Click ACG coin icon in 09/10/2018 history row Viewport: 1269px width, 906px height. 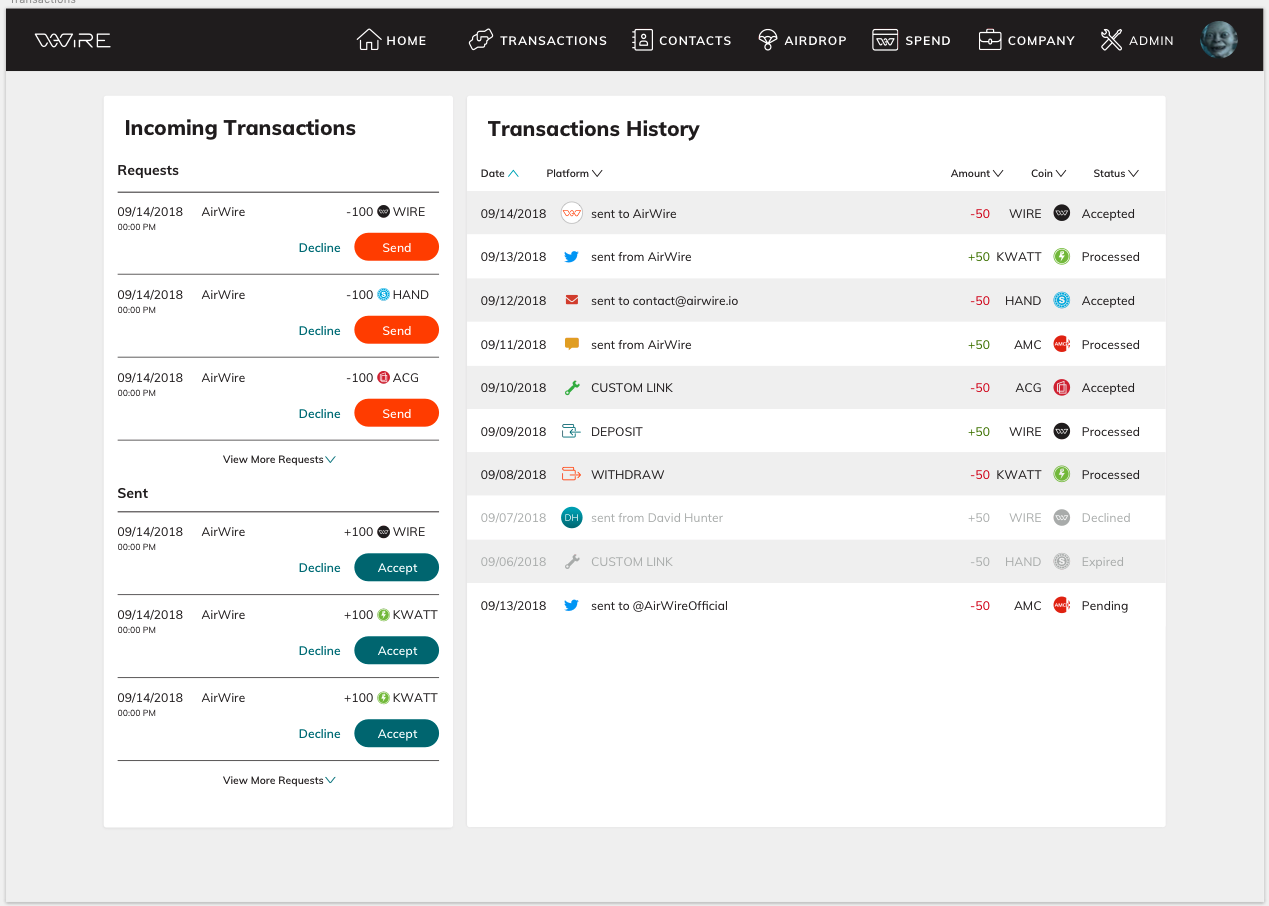(1062, 388)
